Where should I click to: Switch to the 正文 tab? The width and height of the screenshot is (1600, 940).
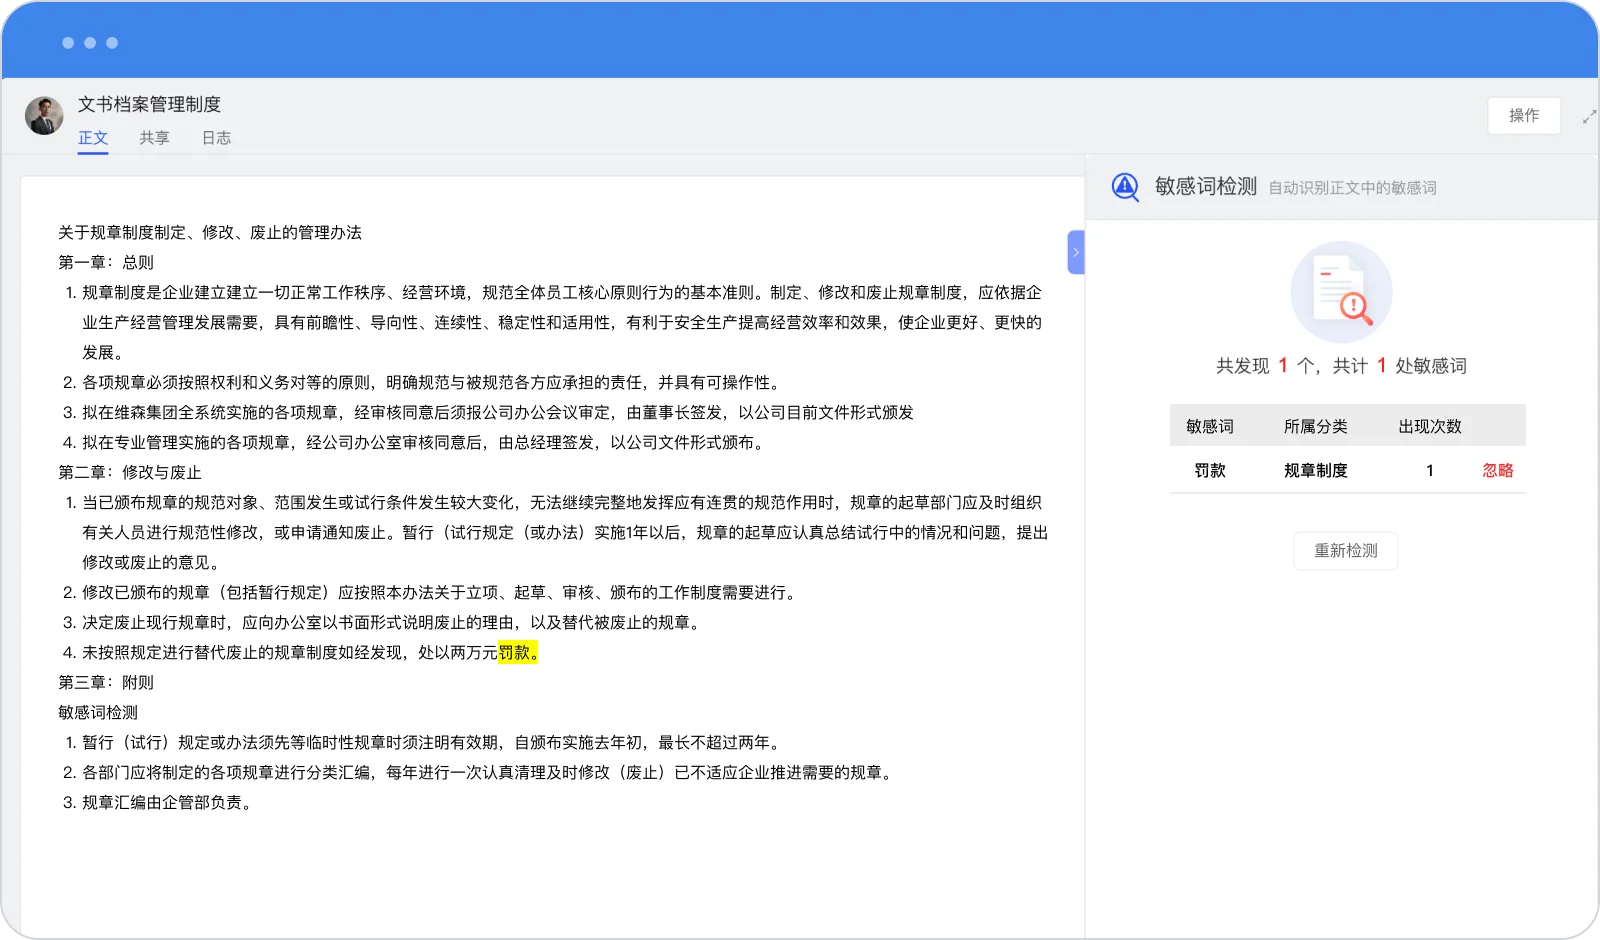(x=93, y=138)
